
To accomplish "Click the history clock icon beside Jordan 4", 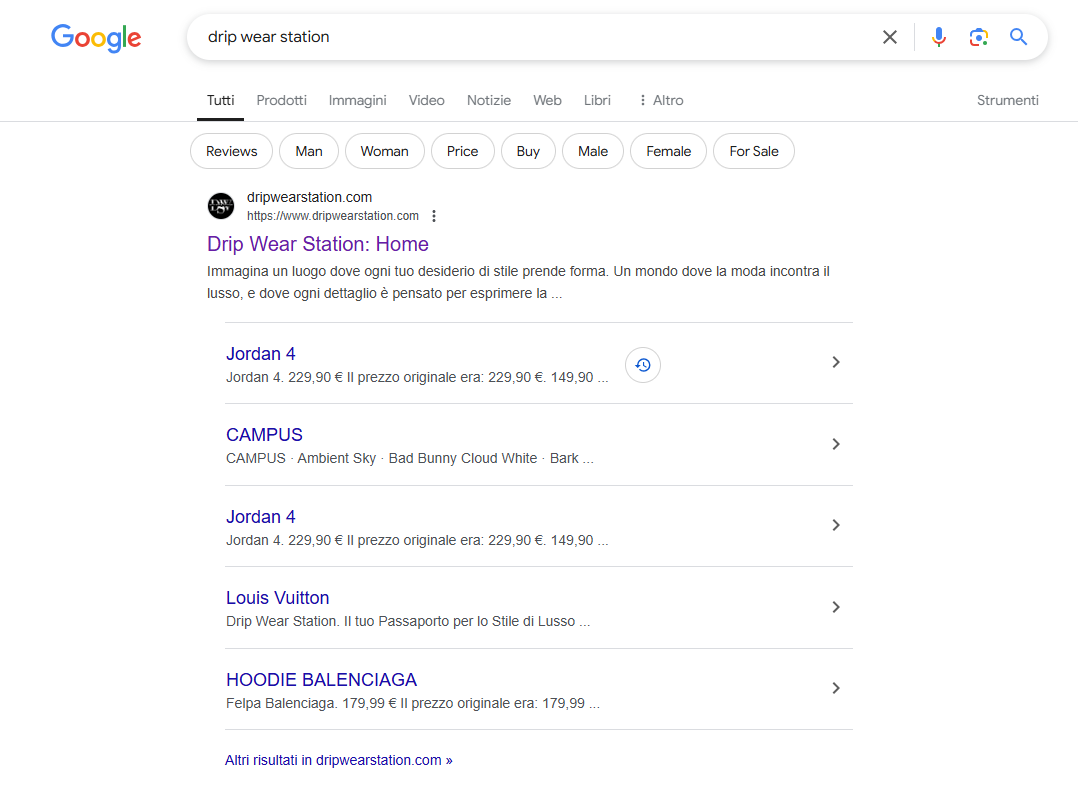I will click(643, 365).
